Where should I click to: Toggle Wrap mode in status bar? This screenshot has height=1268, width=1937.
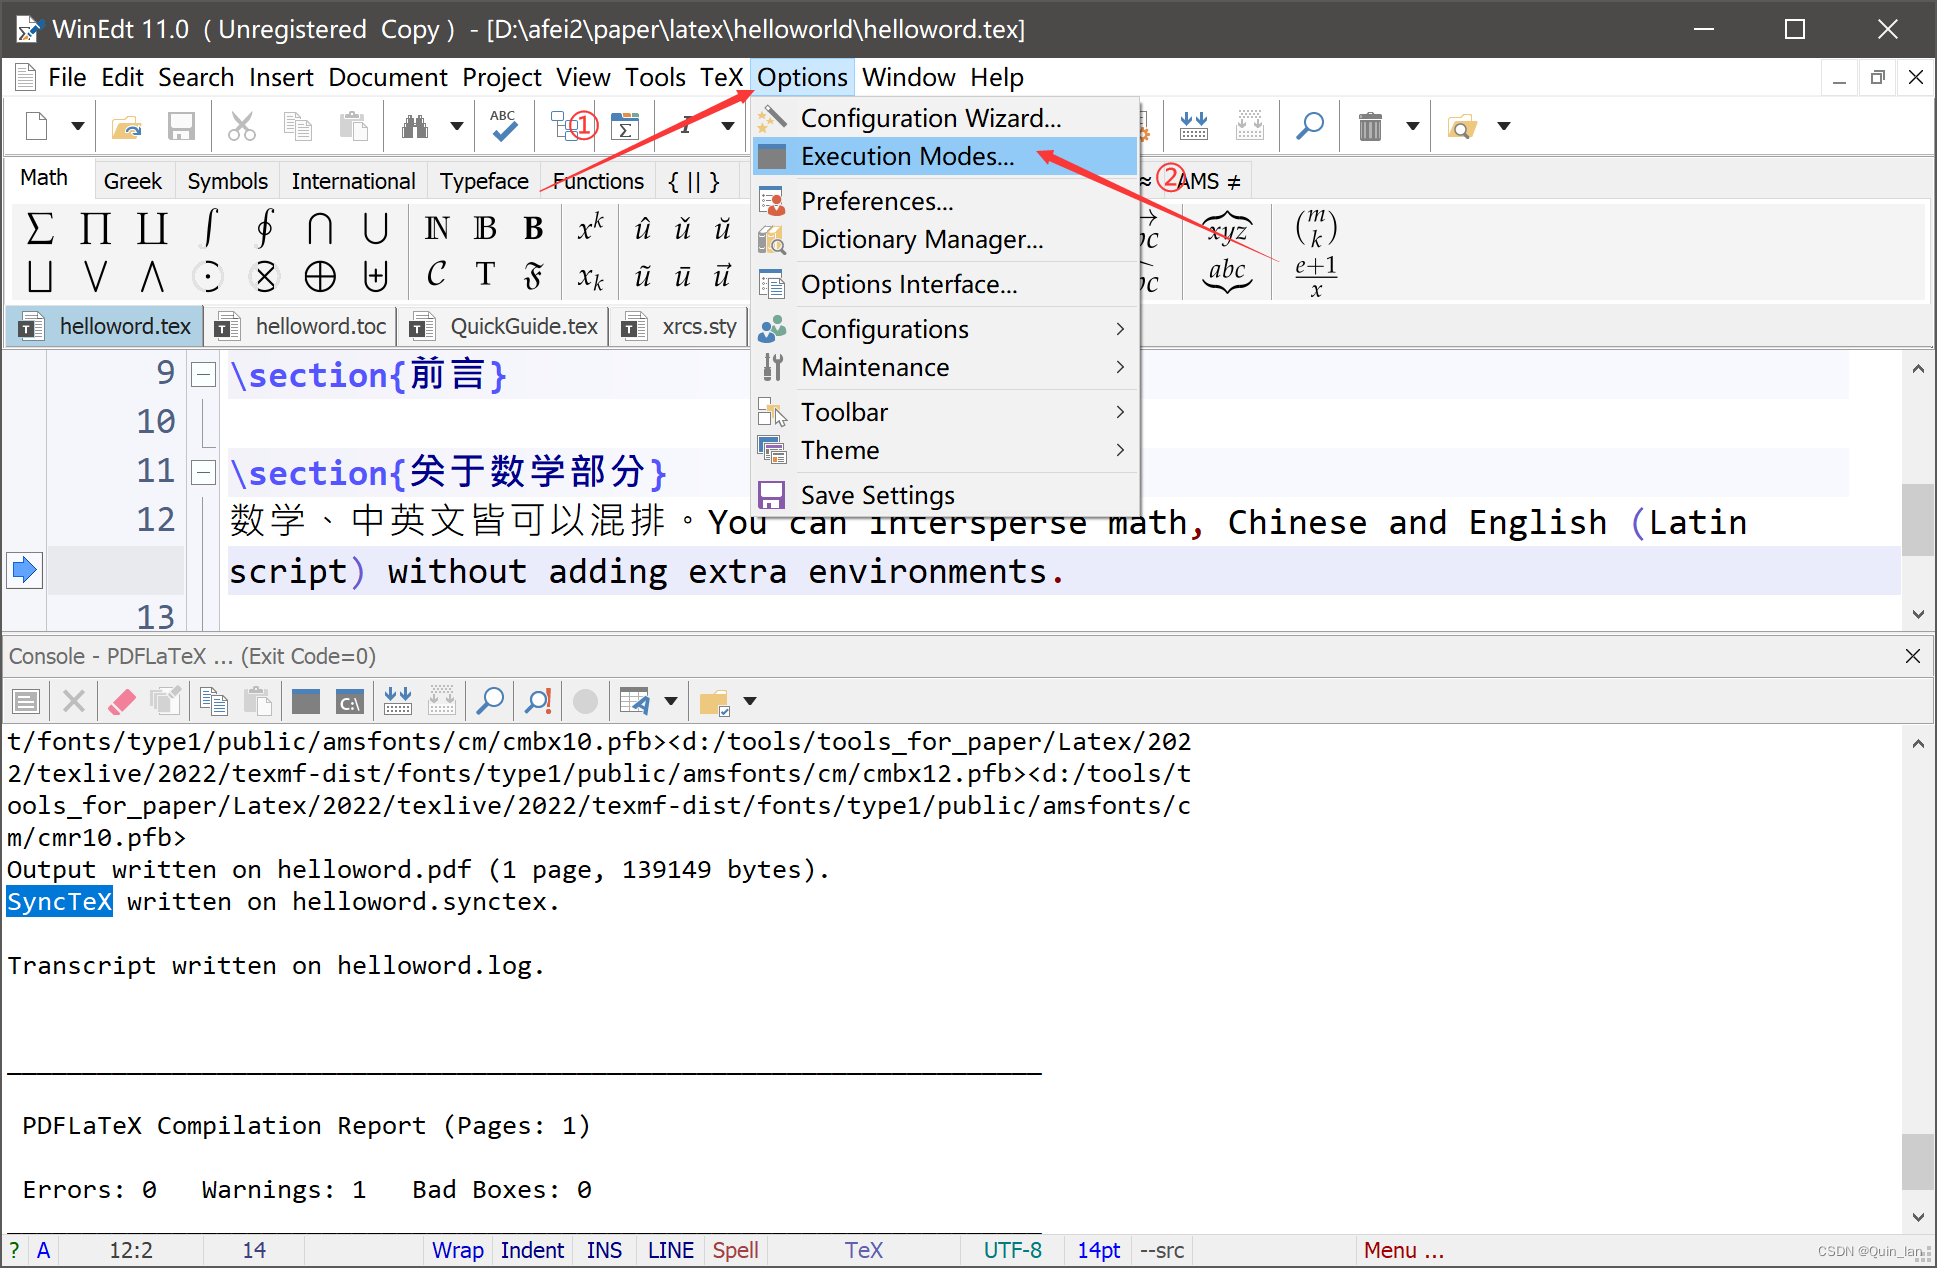point(458,1250)
